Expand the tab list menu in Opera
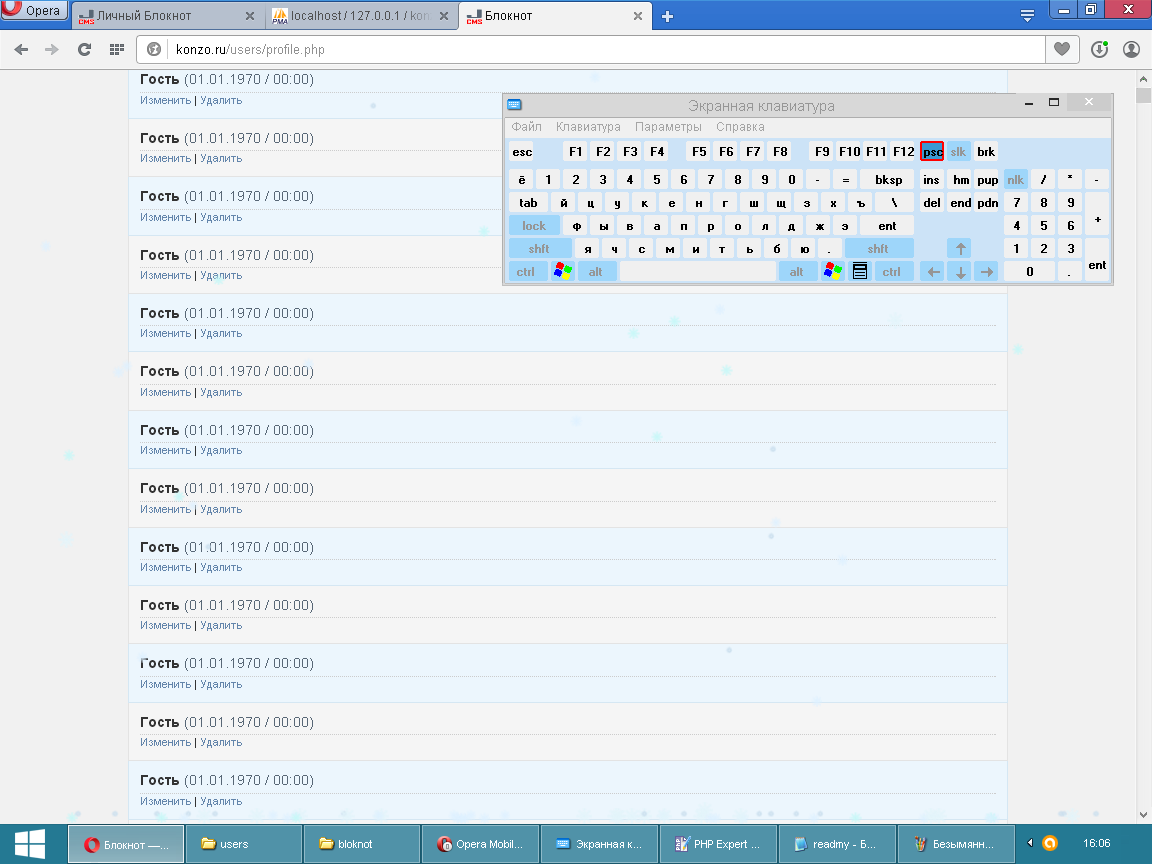The image size is (1152, 864). point(1027,15)
